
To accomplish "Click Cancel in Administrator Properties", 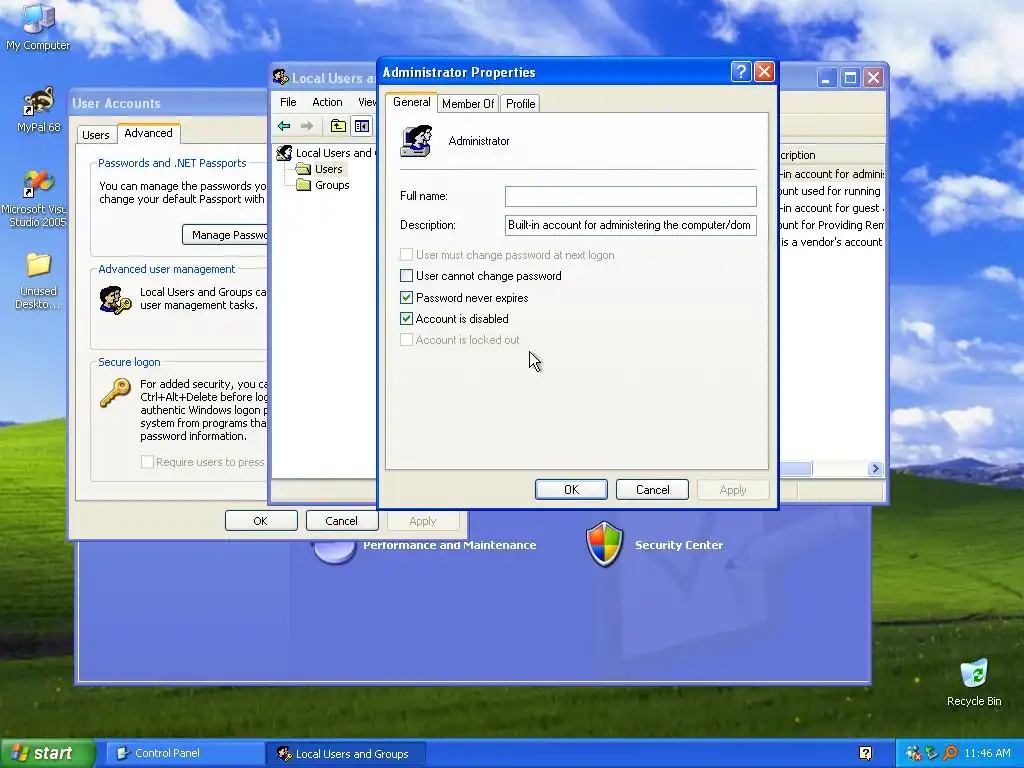I will [652, 490].
